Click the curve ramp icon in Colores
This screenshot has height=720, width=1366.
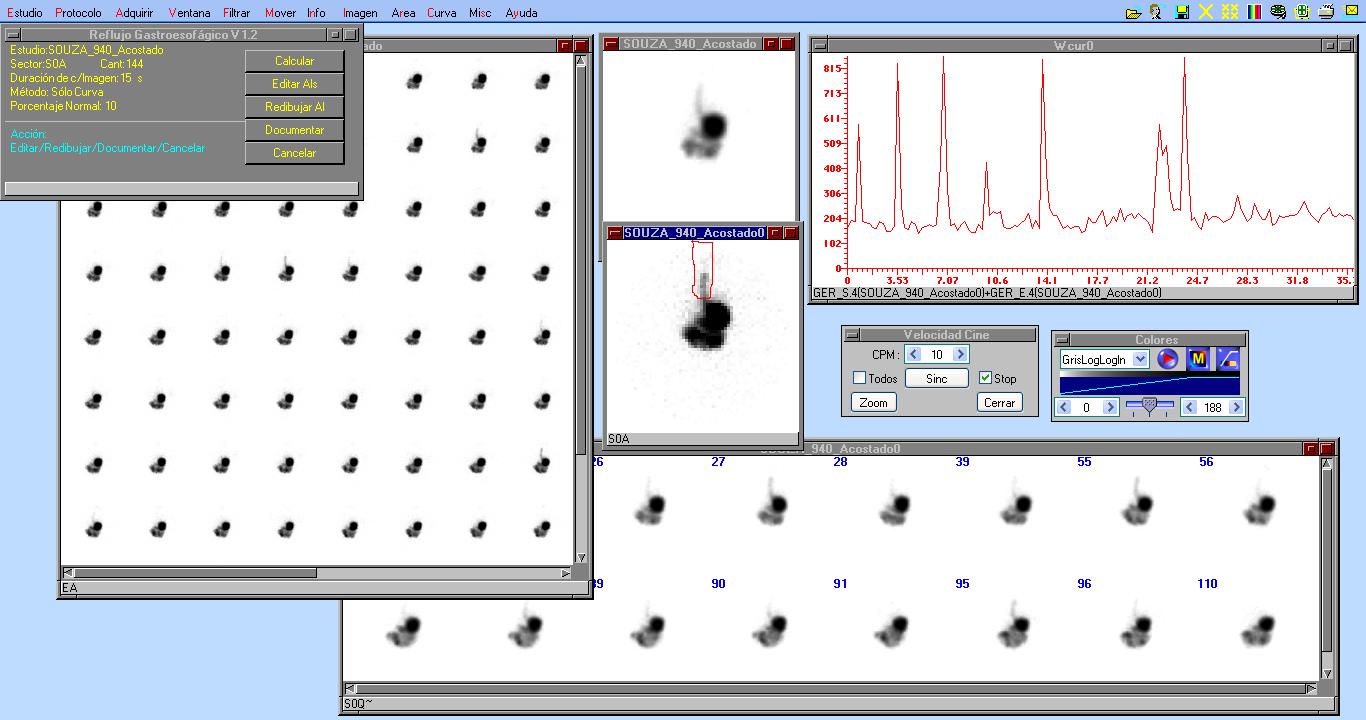pos(1228,359)
